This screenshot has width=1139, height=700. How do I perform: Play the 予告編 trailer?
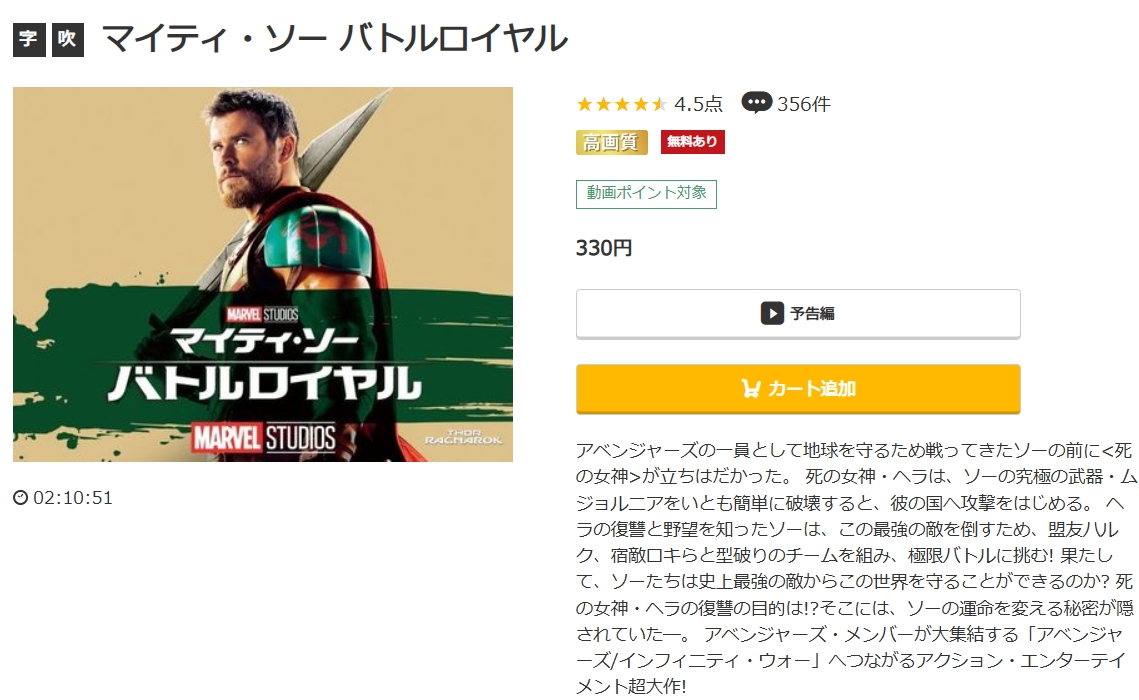[798, 314]
